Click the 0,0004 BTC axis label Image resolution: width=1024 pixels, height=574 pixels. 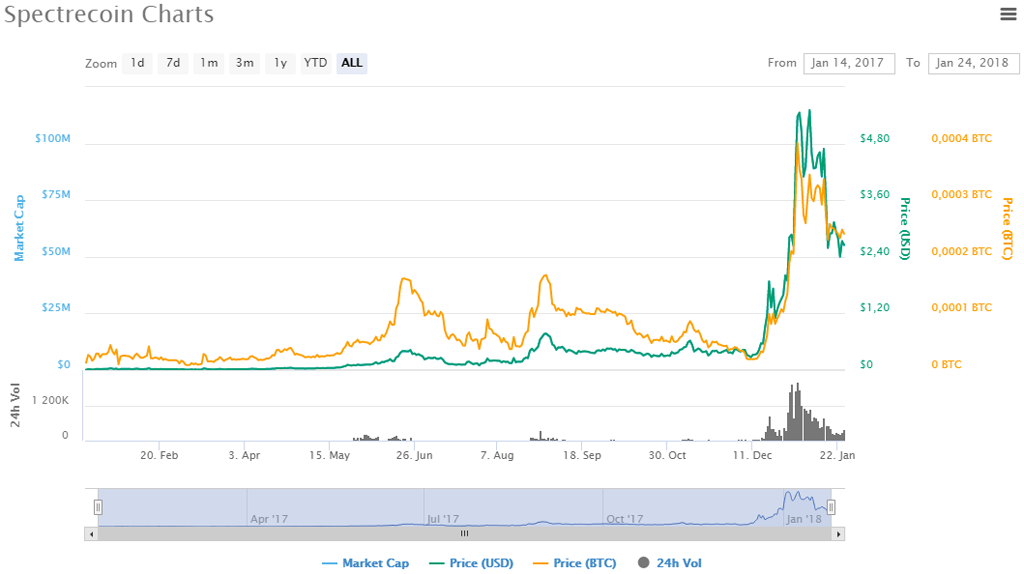point(961,138)
